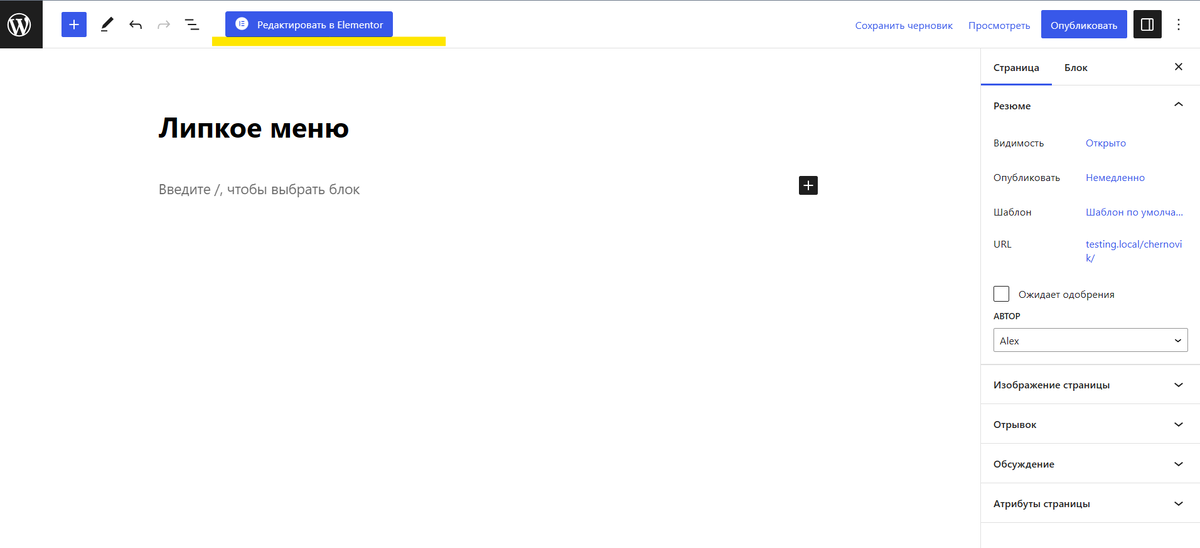Click Сохранить черновик link

tap(904, 25)
